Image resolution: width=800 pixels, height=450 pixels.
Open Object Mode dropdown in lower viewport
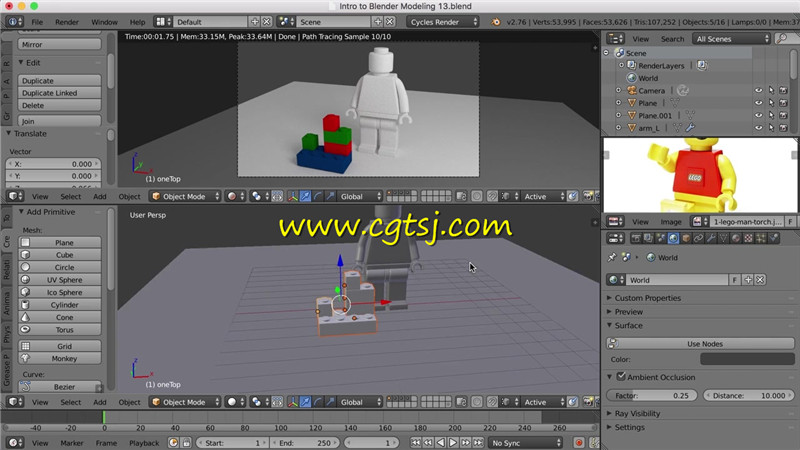[185, 402]
